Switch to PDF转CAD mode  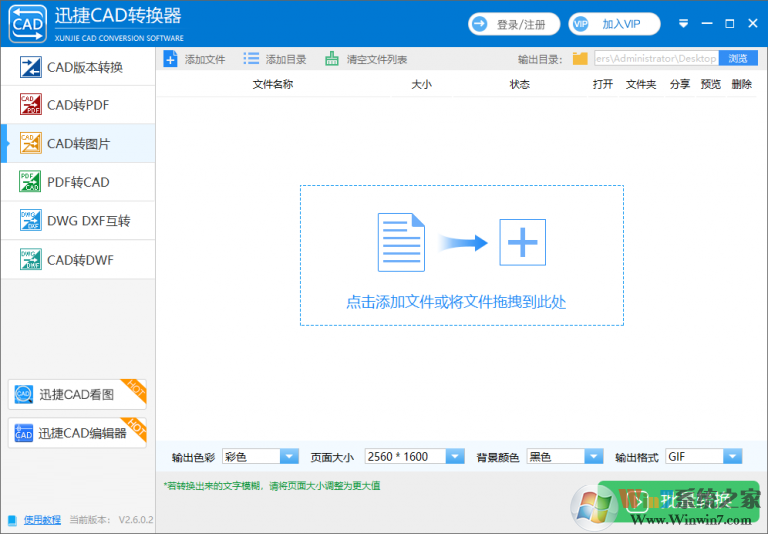[78, 182]
